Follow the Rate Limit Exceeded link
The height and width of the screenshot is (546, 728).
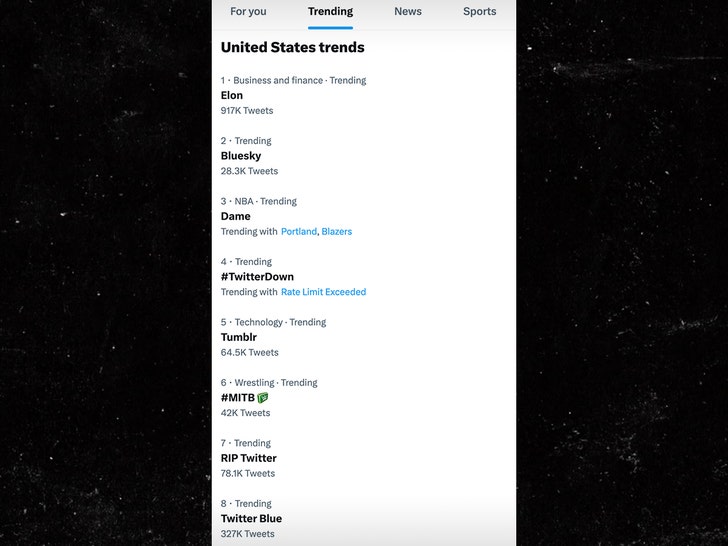point(323,292)
